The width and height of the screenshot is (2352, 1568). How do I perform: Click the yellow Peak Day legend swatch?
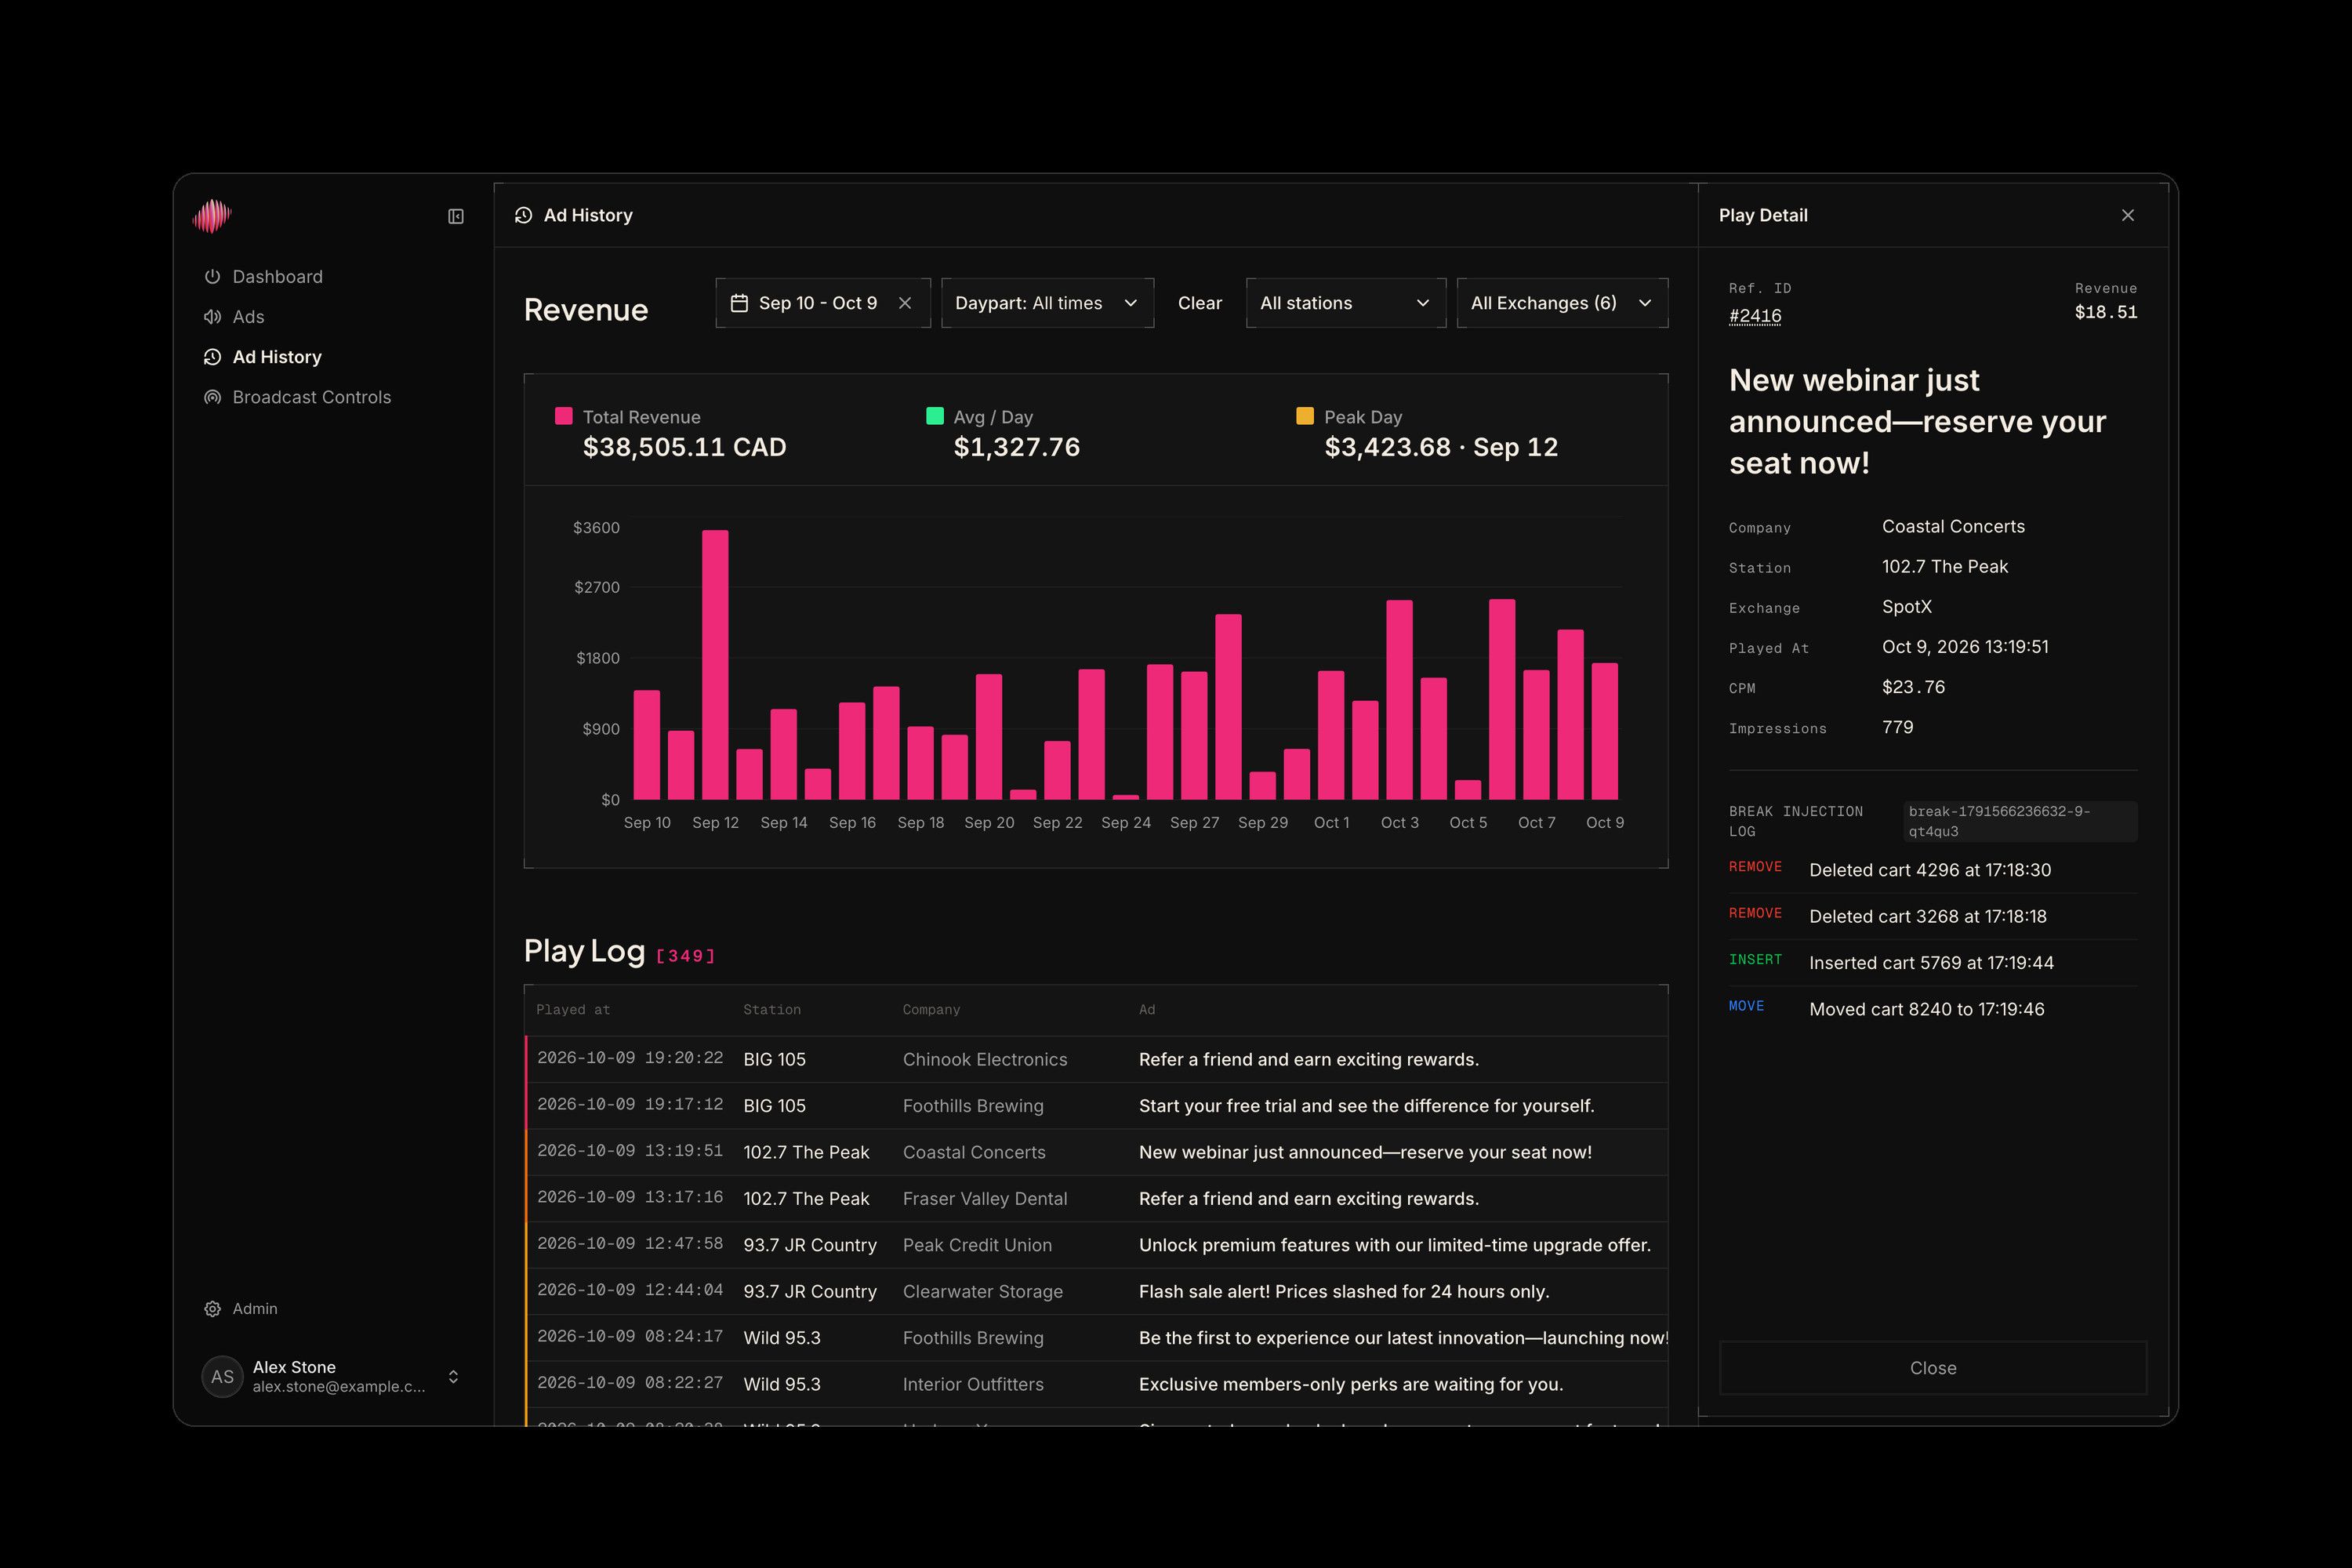(x=1305, y=416)
